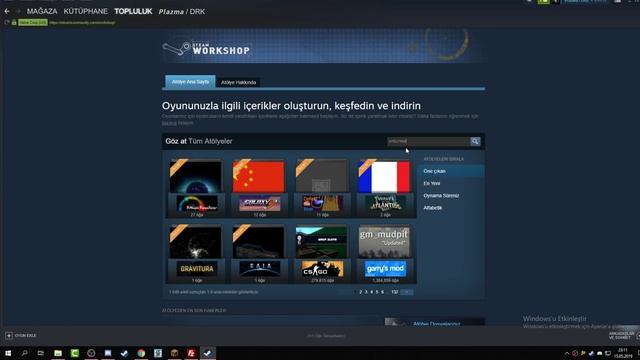Open Task View on the taskbar
The height and width of the screenshot is (360, 640).
pos(41,353)
